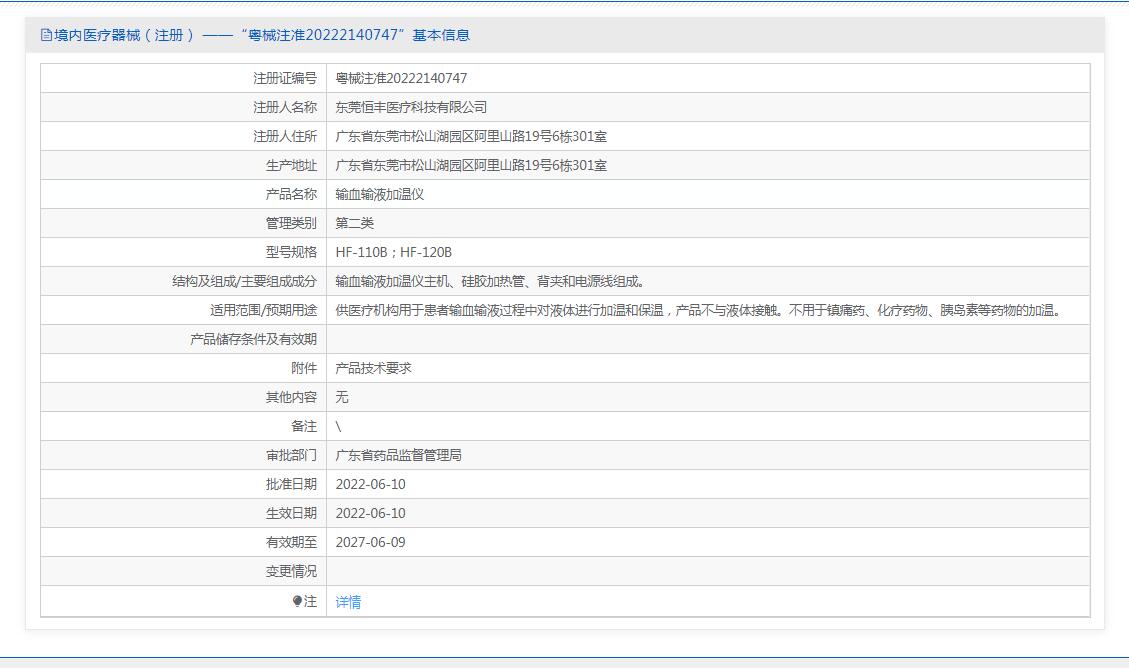
Task: Click the 批准日期 row label
Action: pyautogui.click(x=291, y=484)
